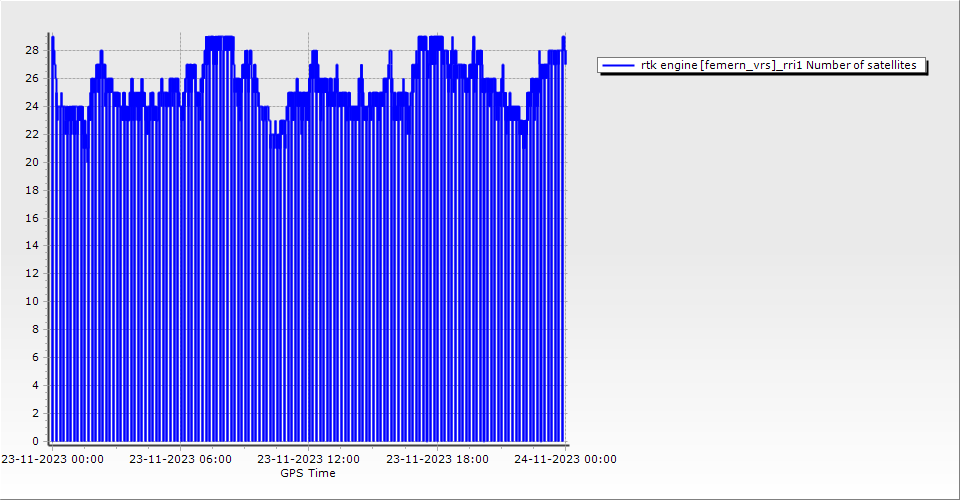
Task: Click the y-axis value 0 at origin
Action: pos(36,441)
